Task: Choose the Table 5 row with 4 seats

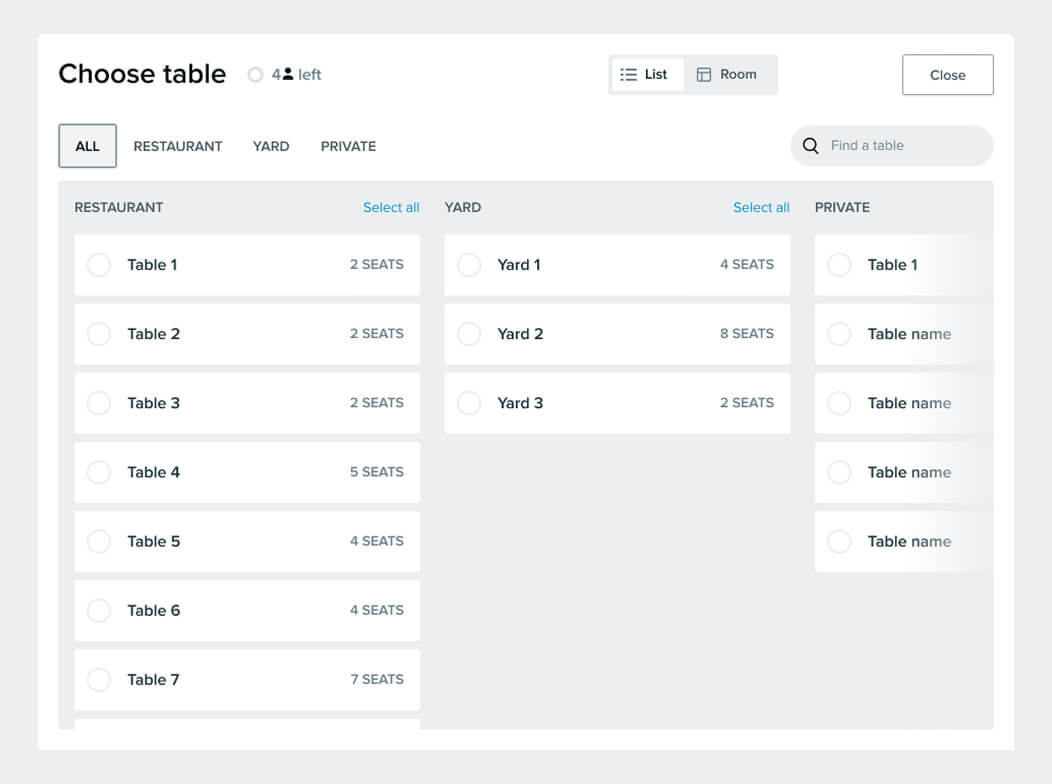Action: pyautogui.click(x=247, y=541)
